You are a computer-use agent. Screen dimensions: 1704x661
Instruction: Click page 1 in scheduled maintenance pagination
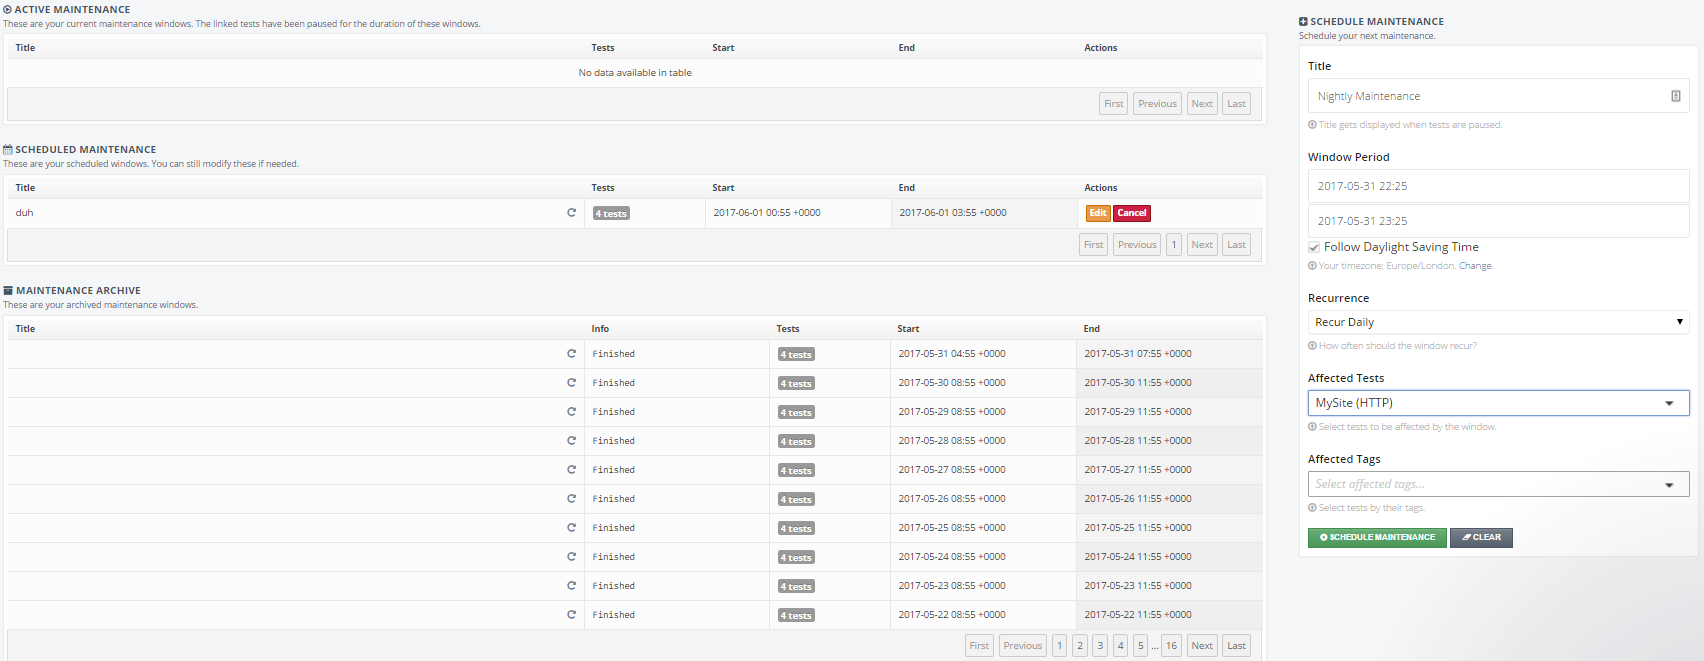(1174, 245)
